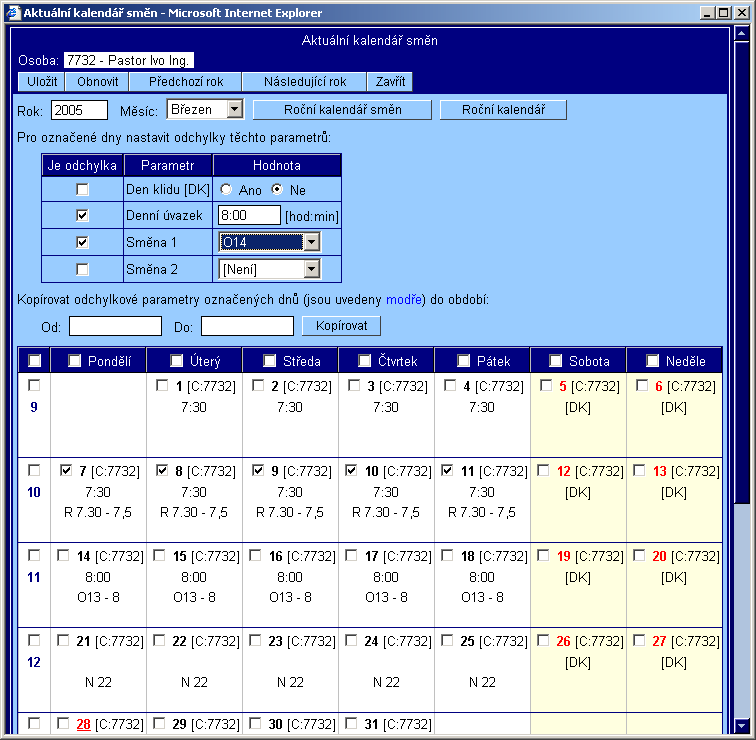Click the [DK] label on Sunday 20
This screenshot has width=756, height=740.
point(674,577)
